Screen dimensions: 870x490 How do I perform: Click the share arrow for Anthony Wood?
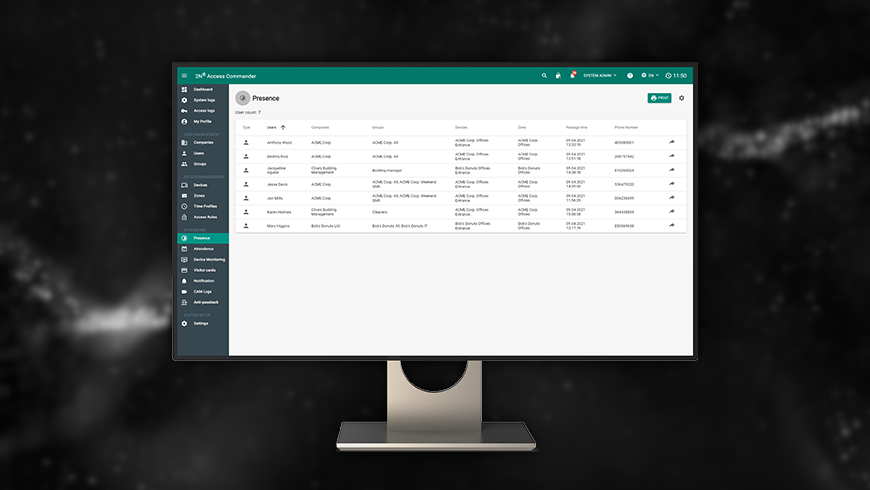(x=672, y=143)
